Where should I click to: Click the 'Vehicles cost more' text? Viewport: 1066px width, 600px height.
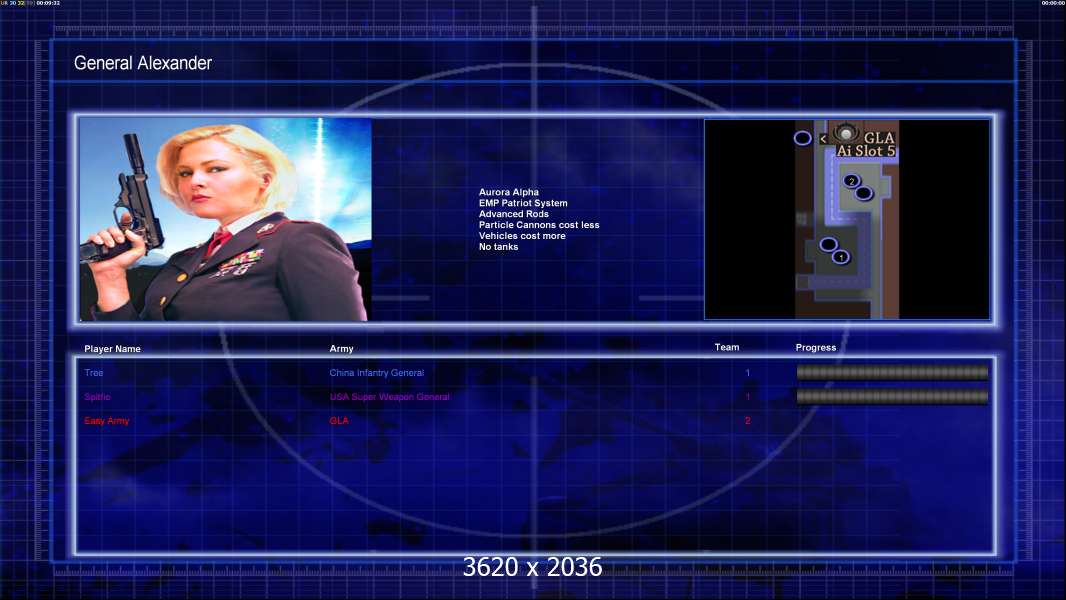click(522, 236)
